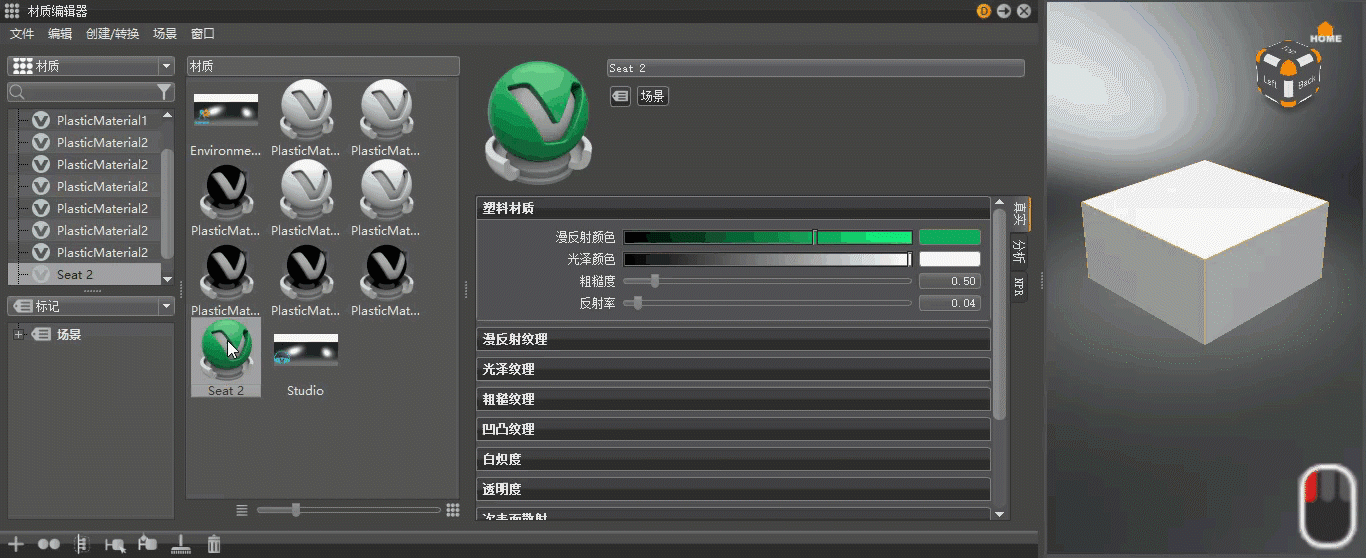Image resolution: width=1366 pixels, height=558 pixels.
Task: Collapse the 塑料材质 section header
Action: [733, 208]
